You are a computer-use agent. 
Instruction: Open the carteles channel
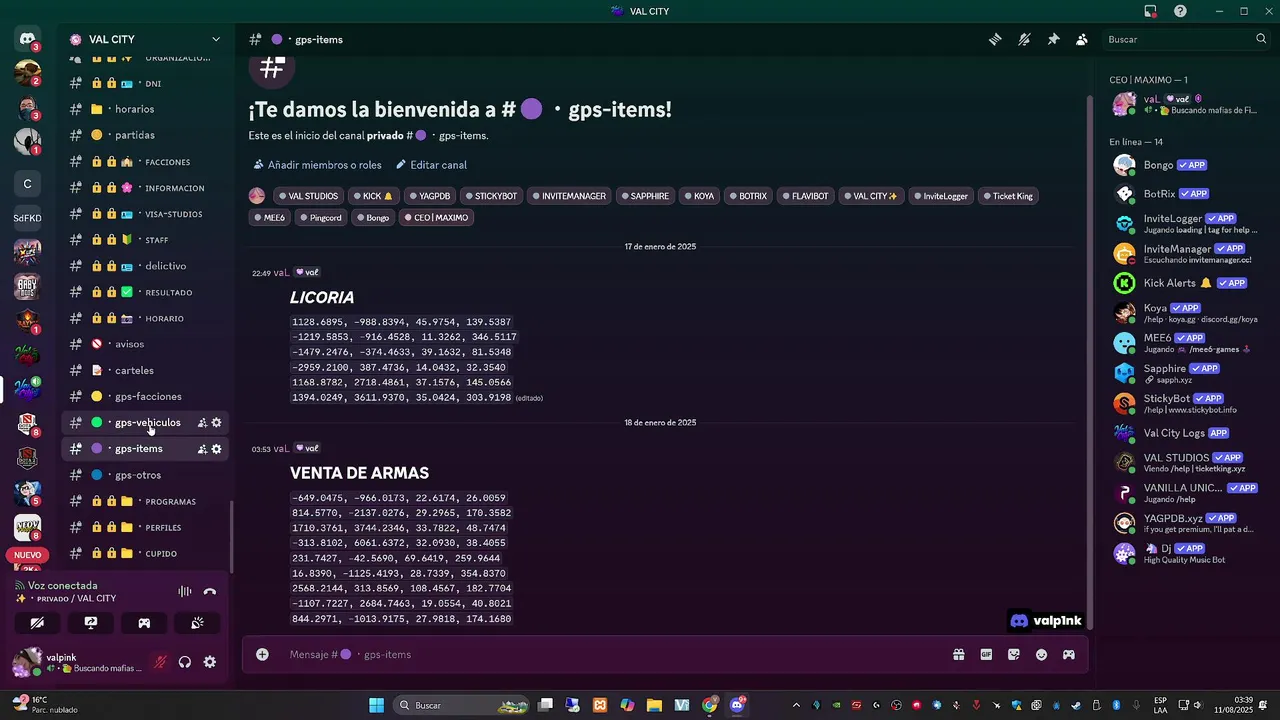[x=145, y=371]
